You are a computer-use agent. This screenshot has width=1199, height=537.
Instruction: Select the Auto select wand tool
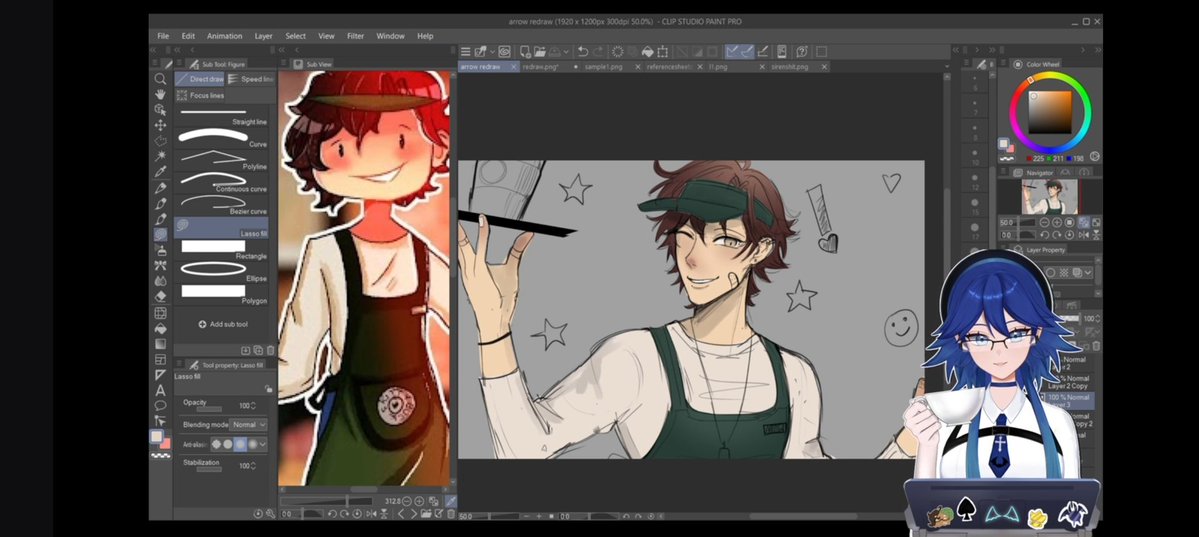[160, 156]
